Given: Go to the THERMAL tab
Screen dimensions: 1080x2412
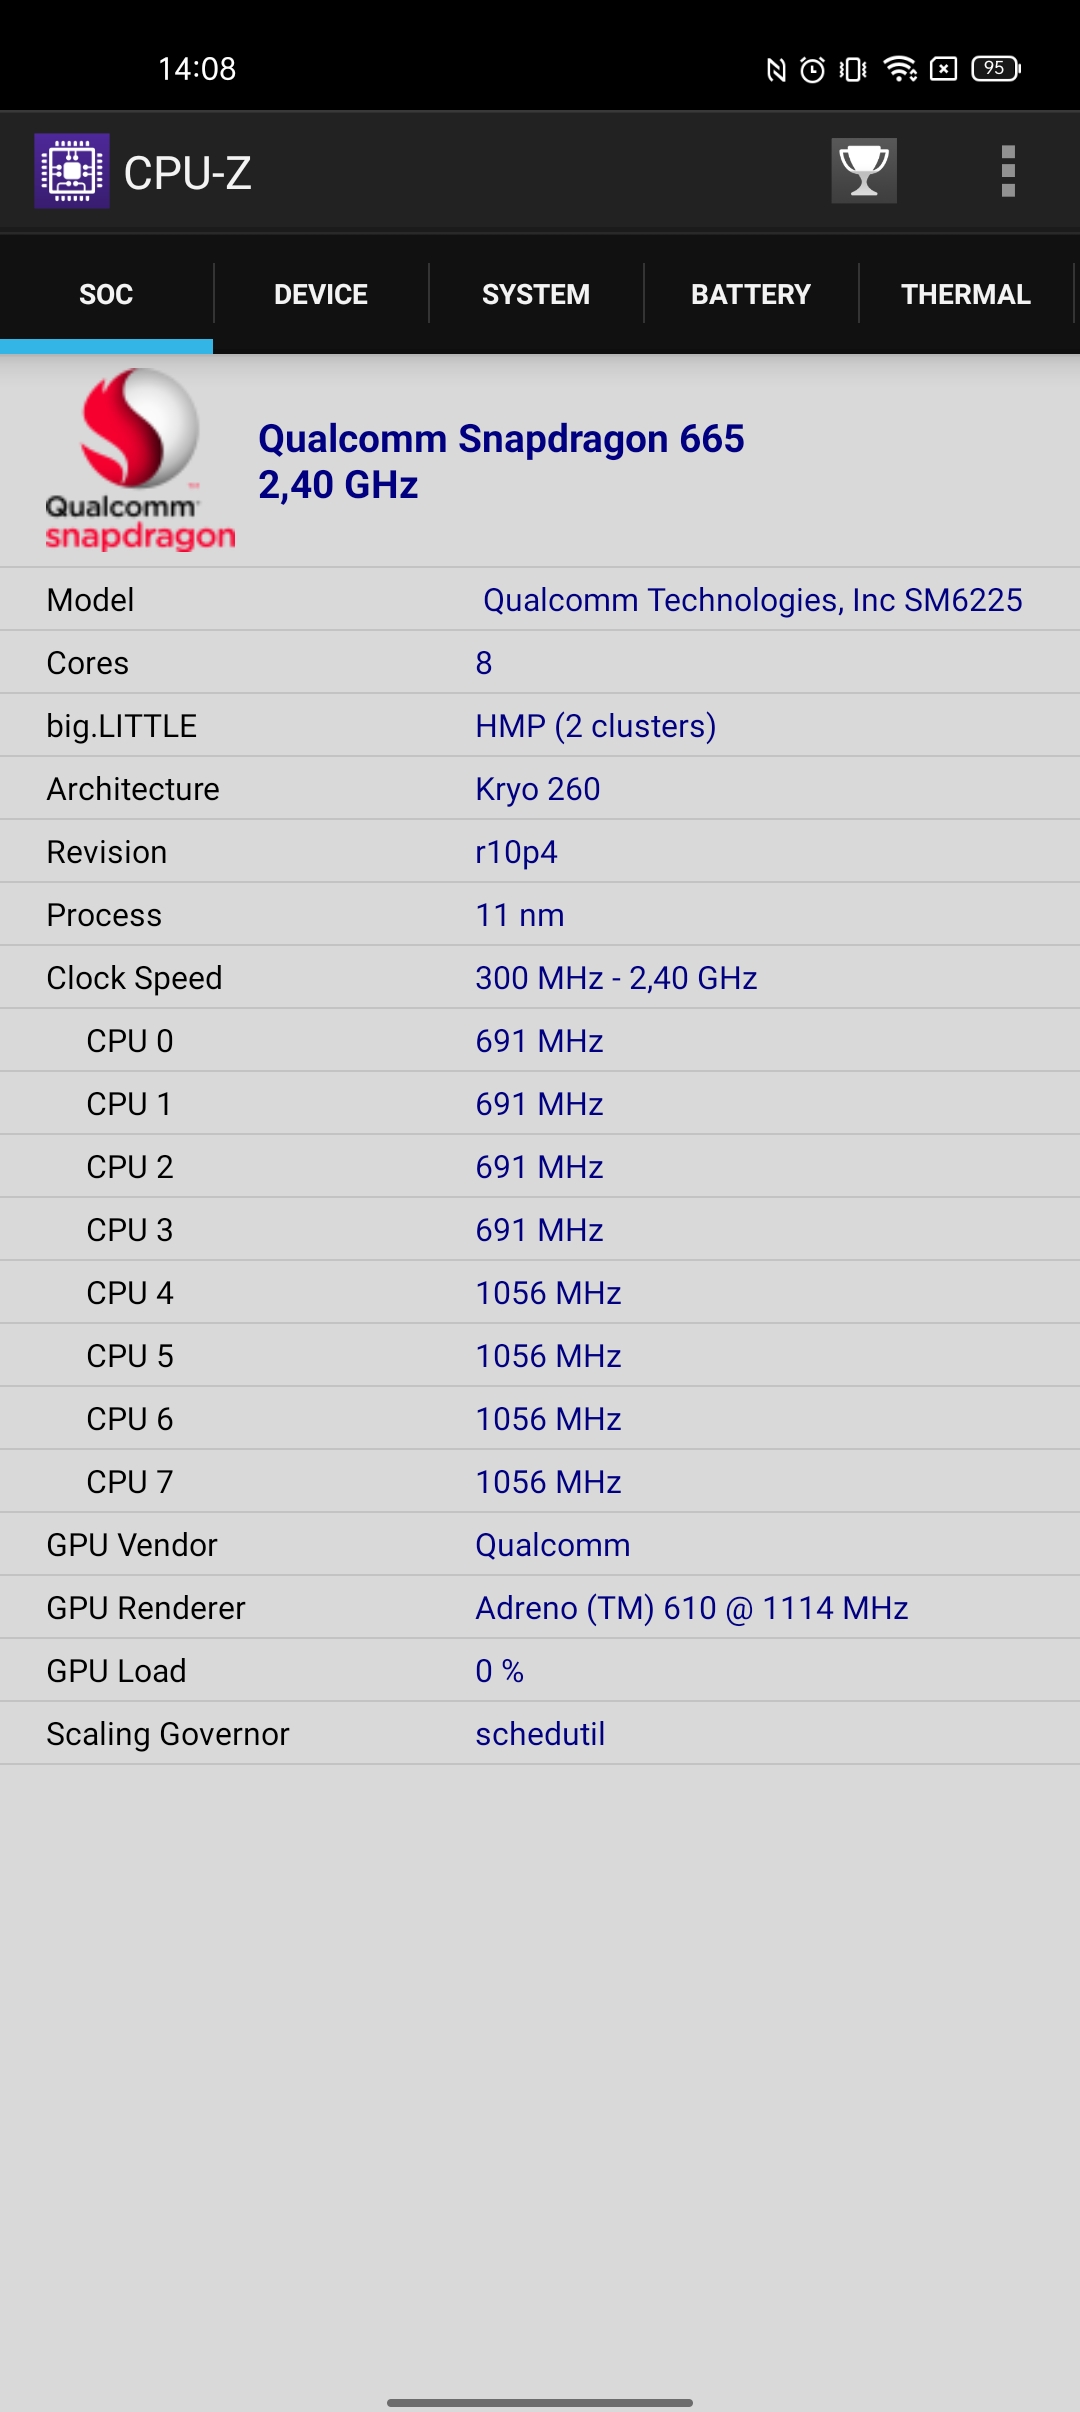Looking at the screenshot, I should (x=965, y=294).
